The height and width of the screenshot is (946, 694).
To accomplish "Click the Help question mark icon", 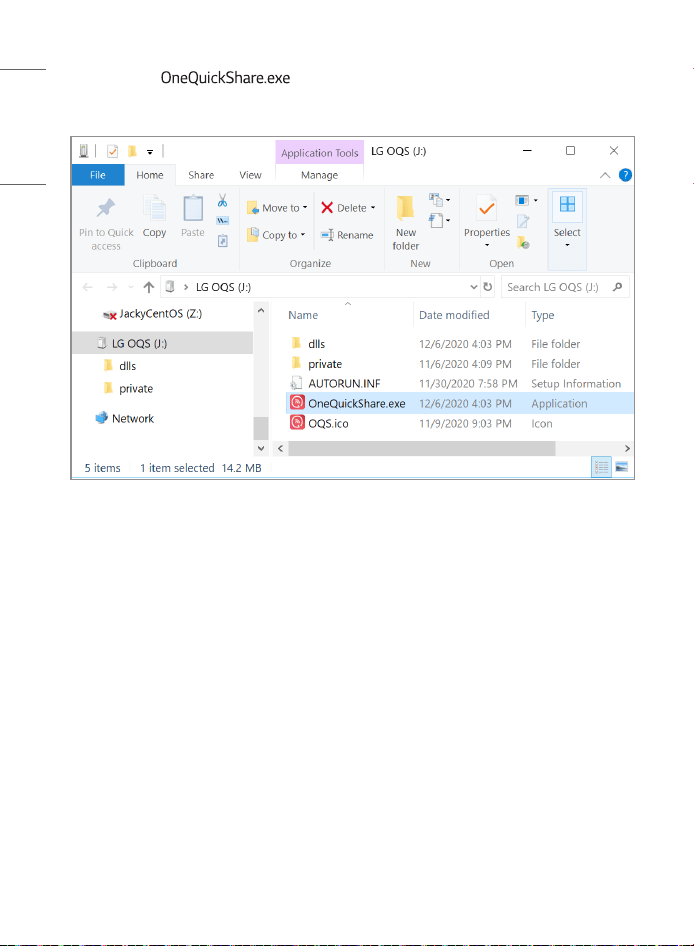I will point(625,175).
